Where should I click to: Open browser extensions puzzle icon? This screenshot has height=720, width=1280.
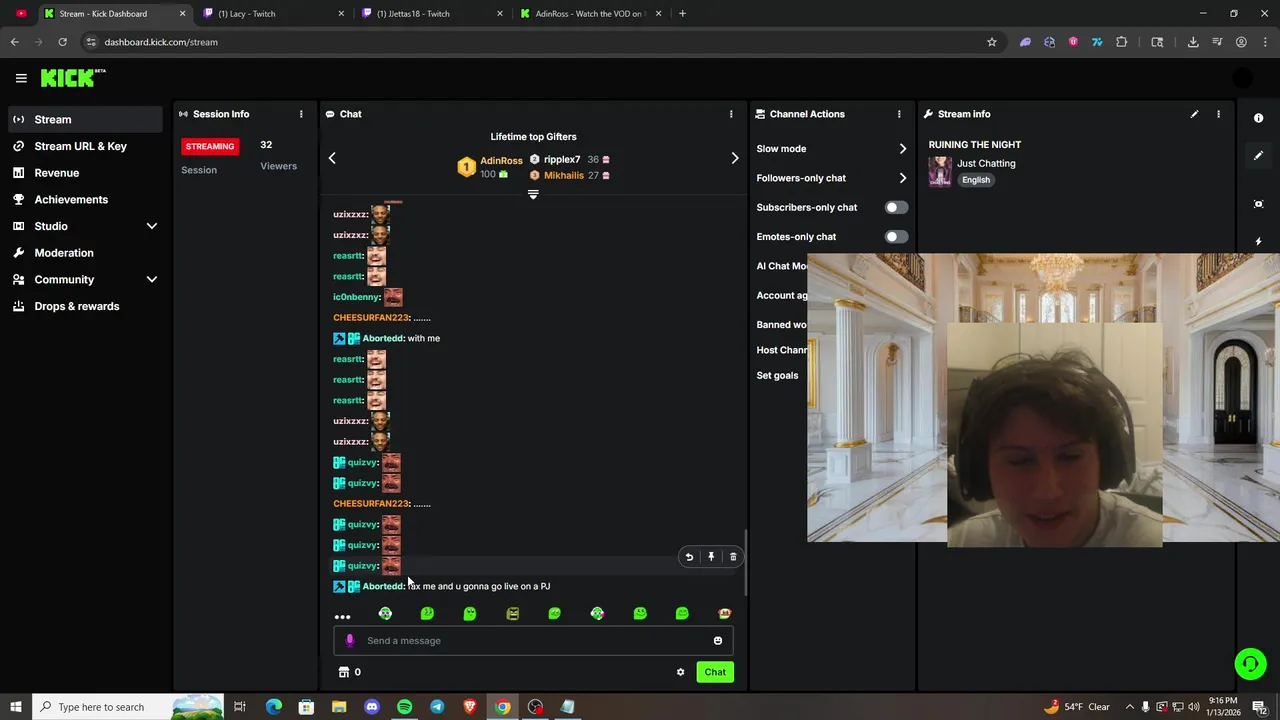point(1121,42)
